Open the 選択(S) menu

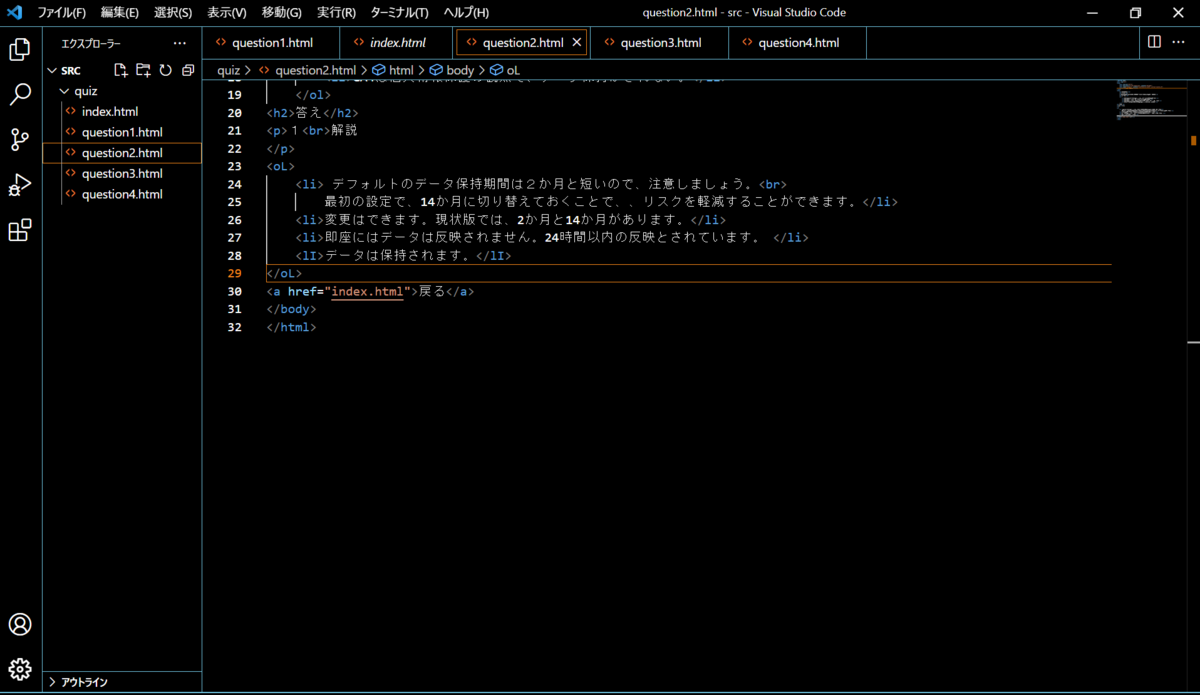tap(173, 13)
